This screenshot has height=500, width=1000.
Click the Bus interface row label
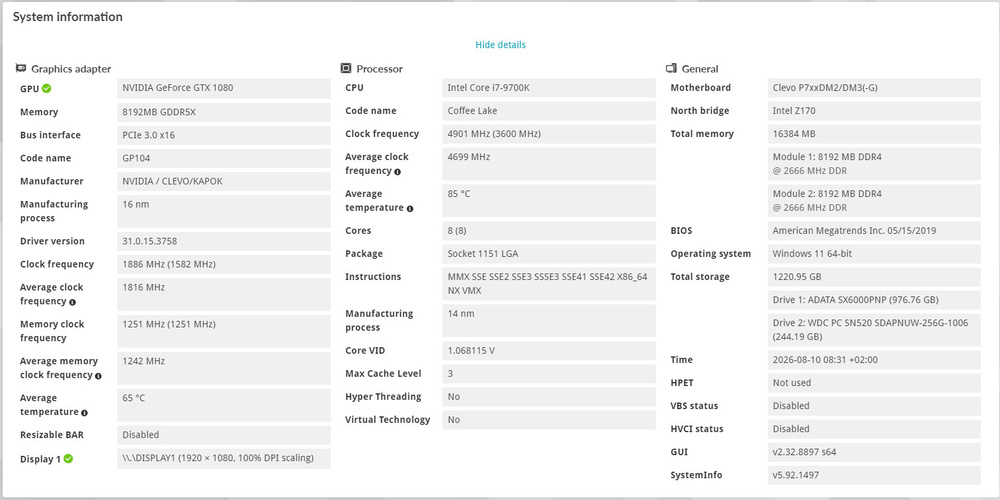pyautogui.click(x=50, y=135)
